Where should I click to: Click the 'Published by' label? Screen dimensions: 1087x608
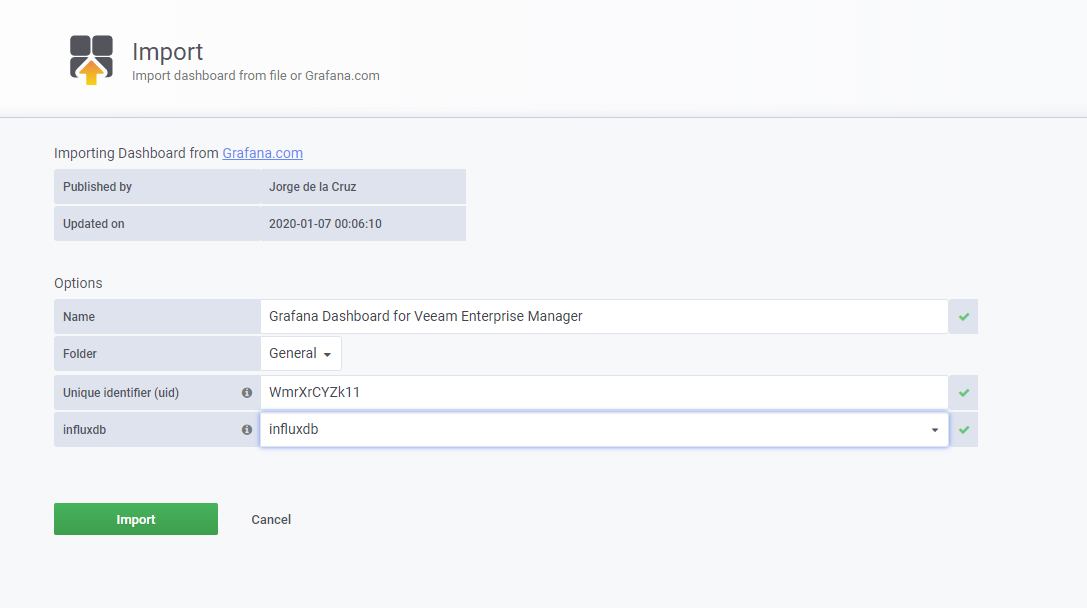click(x=97, y=186)
